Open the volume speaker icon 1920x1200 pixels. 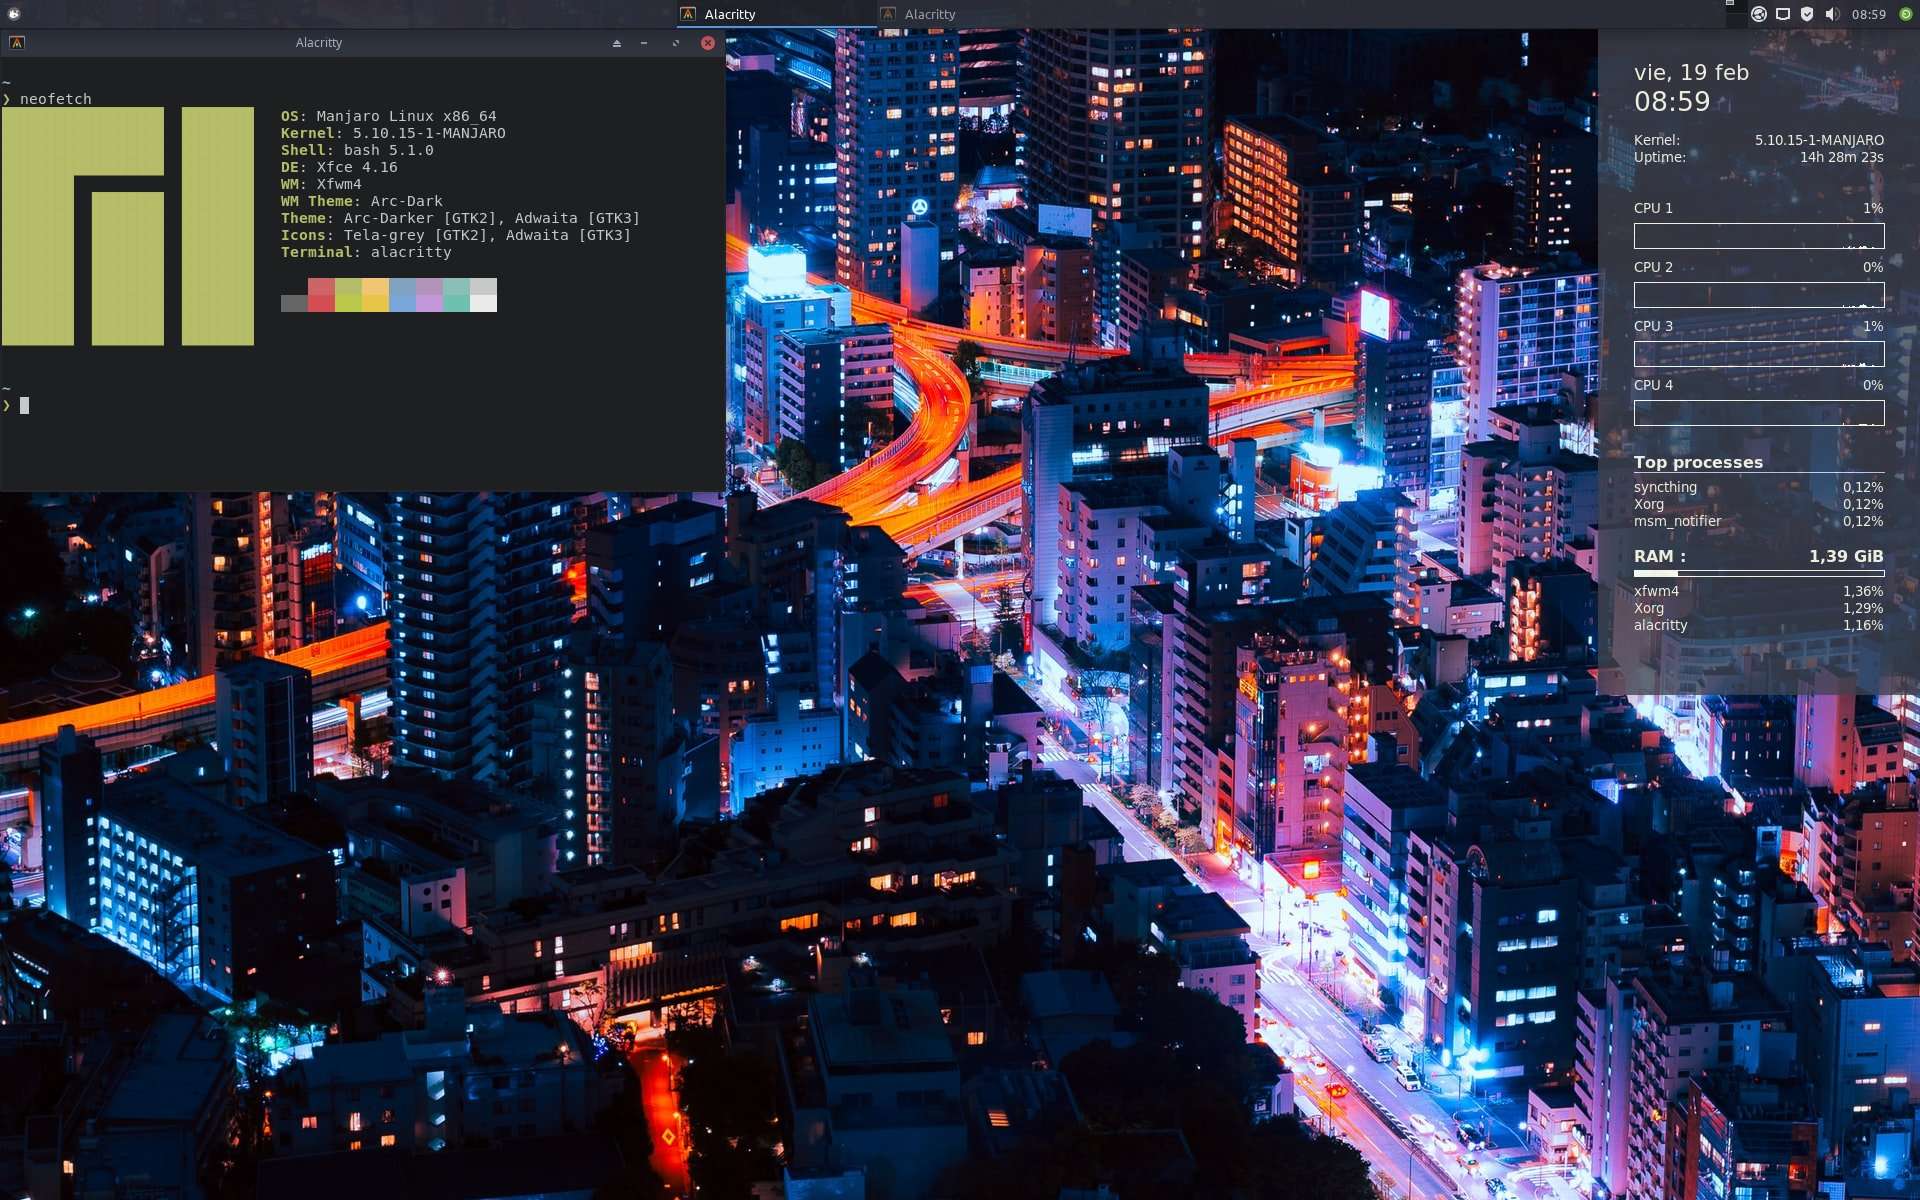[1831, 14]
